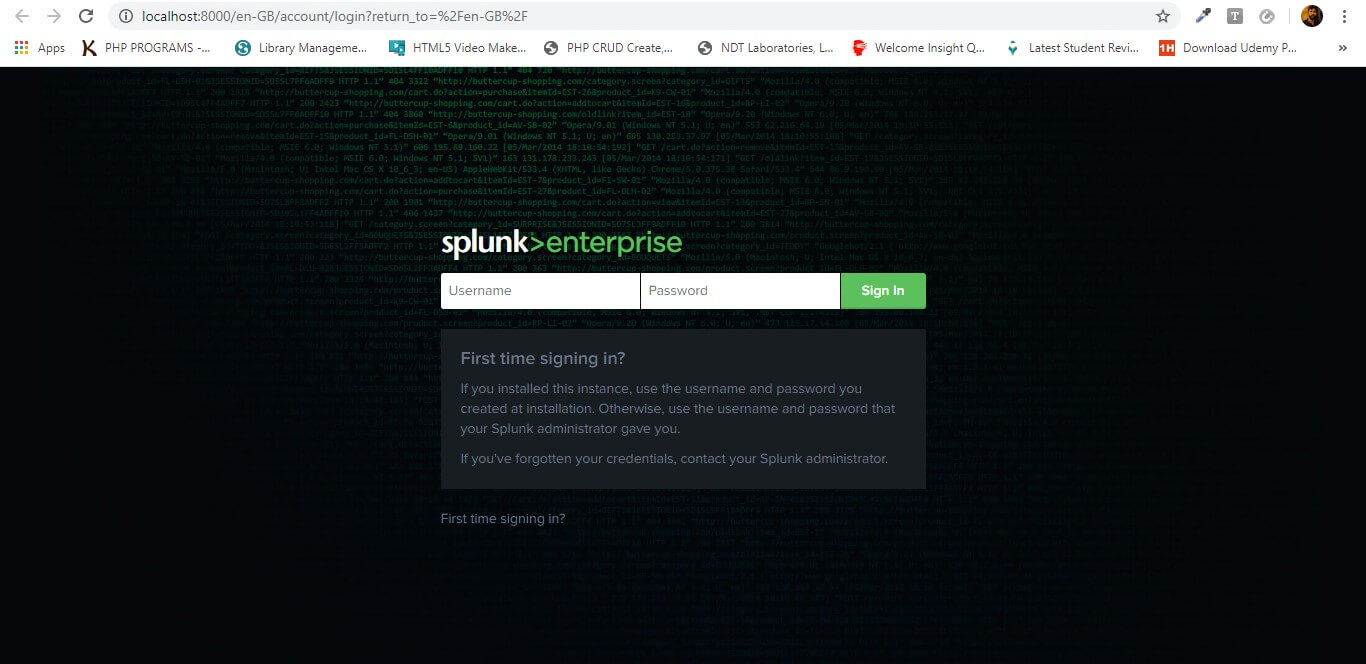The image size is (1366, 664).
Task: Reload the page with refresh icon
Action: 86,16
